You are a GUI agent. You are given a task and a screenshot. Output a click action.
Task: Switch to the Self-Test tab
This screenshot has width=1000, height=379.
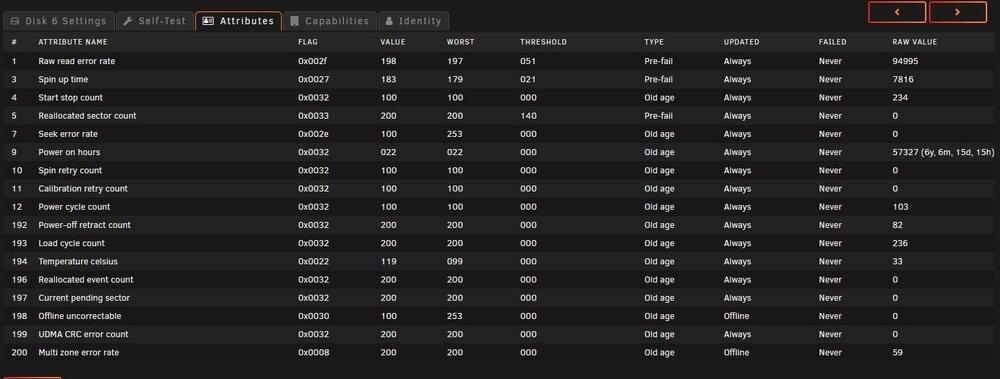coord(155,21)
